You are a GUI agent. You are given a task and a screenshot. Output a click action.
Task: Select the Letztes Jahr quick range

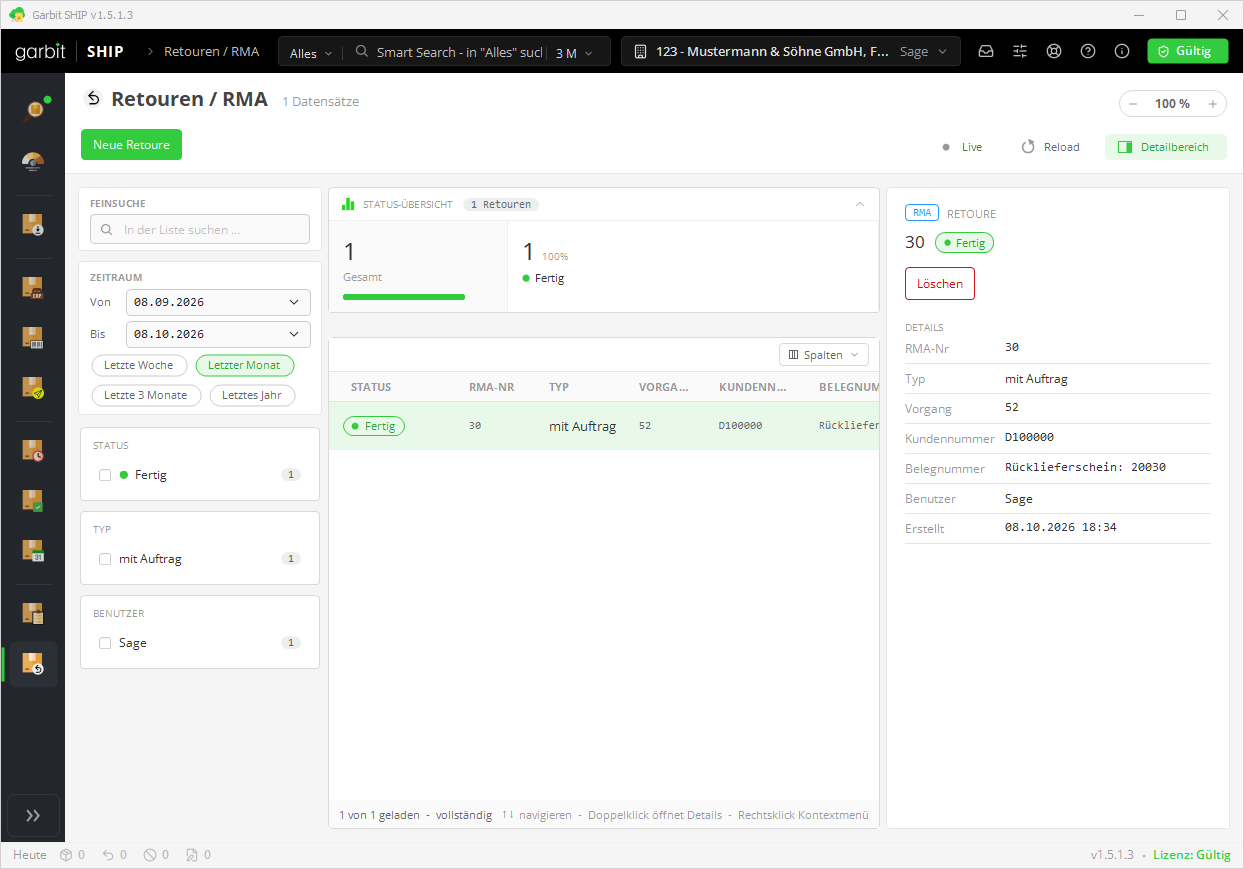252,395
